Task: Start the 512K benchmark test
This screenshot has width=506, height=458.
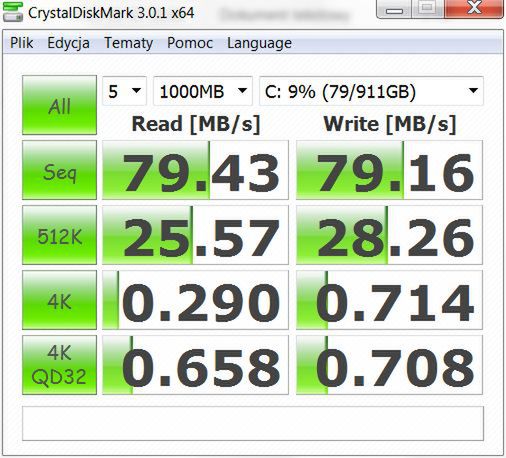Action: pyautogui.click(x=59, y=235)
